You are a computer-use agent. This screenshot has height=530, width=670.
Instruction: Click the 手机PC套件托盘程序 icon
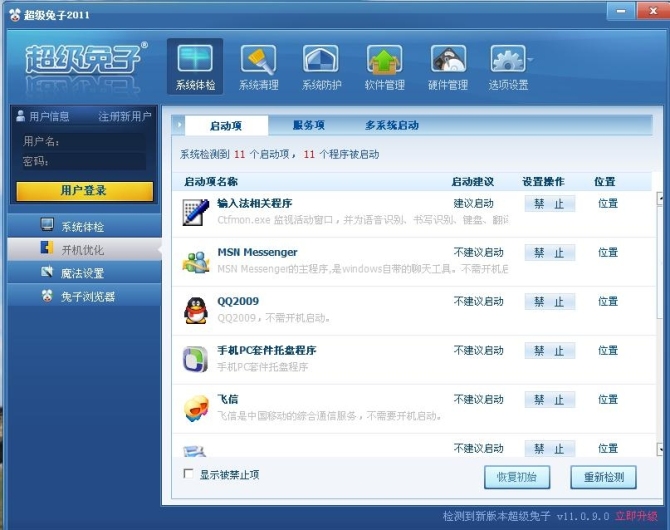click(195, 359)
